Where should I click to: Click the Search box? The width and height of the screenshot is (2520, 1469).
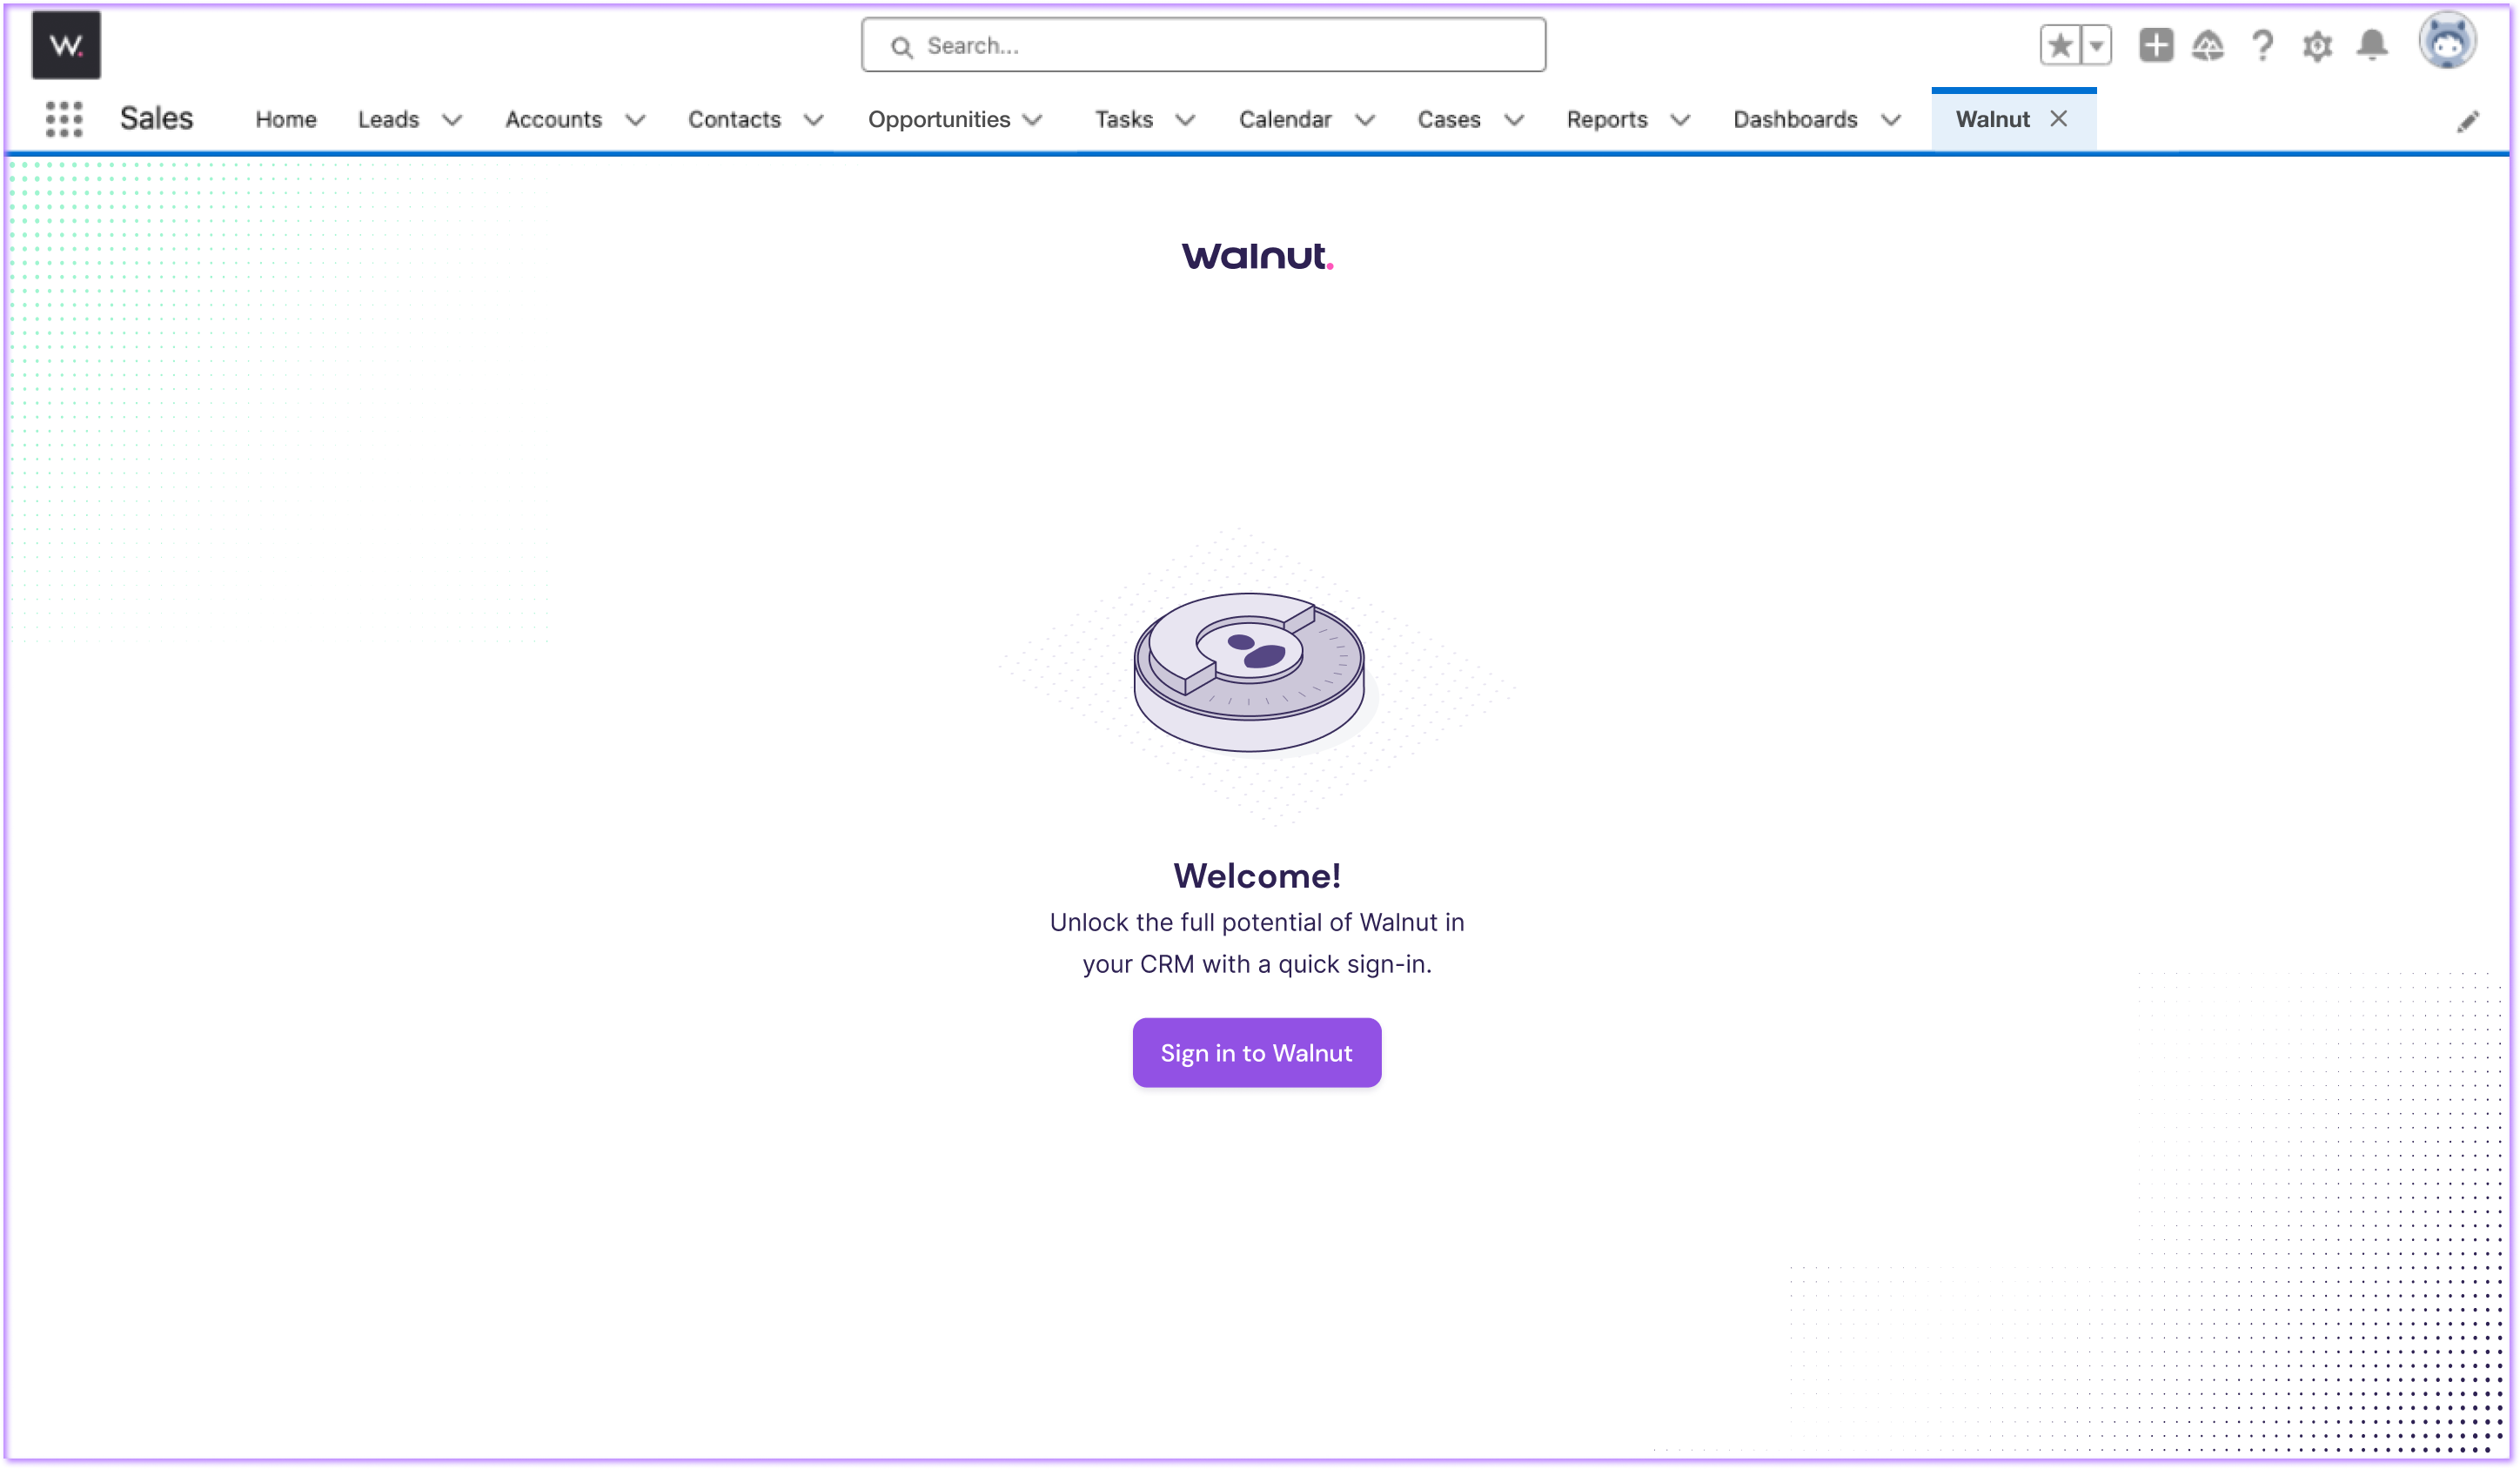(1203, 45)
